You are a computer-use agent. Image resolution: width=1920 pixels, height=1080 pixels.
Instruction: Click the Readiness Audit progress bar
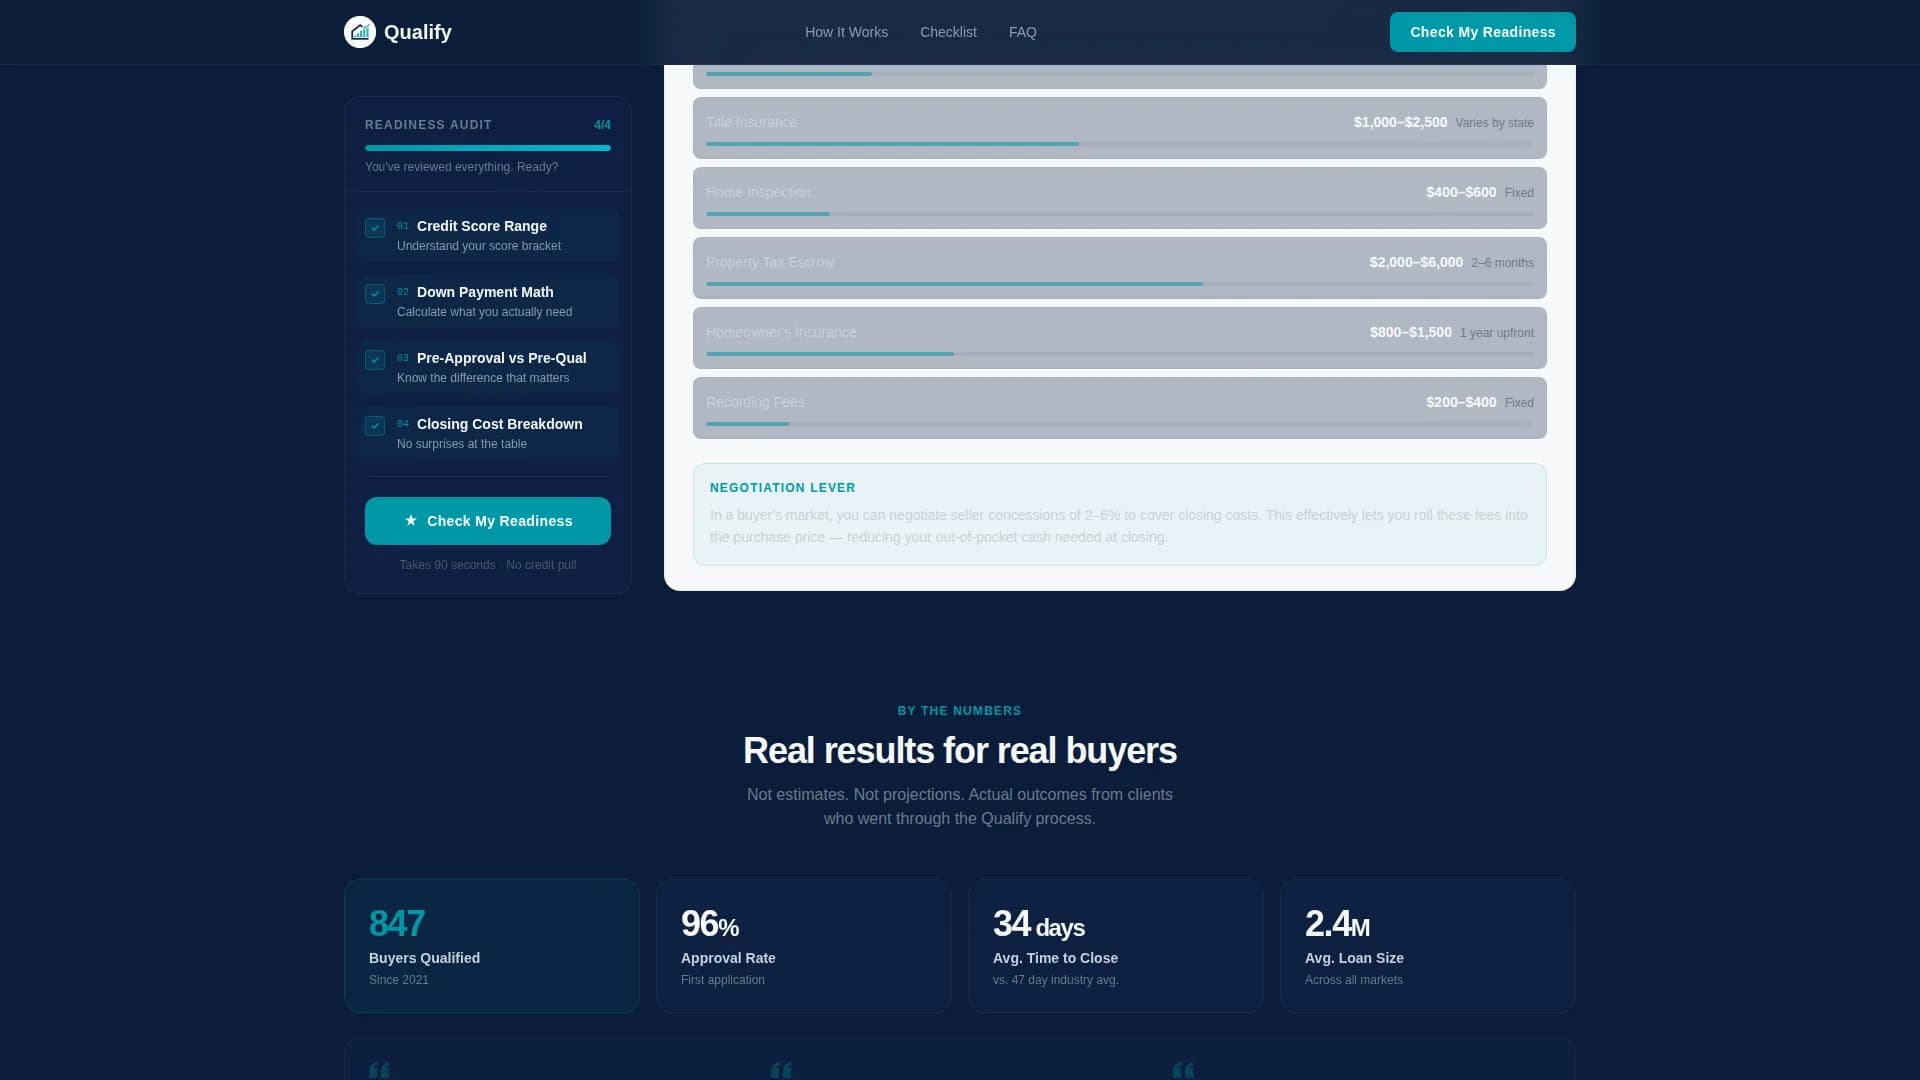tap(488, 148)
